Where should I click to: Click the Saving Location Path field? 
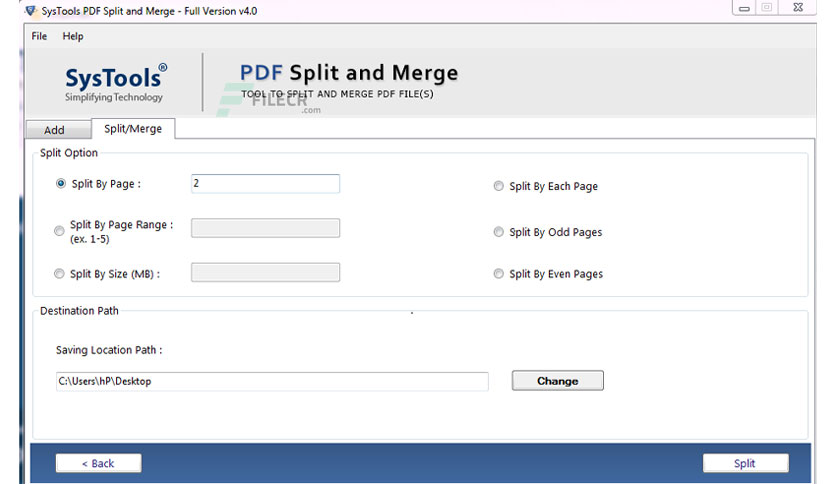pos(272,381)
